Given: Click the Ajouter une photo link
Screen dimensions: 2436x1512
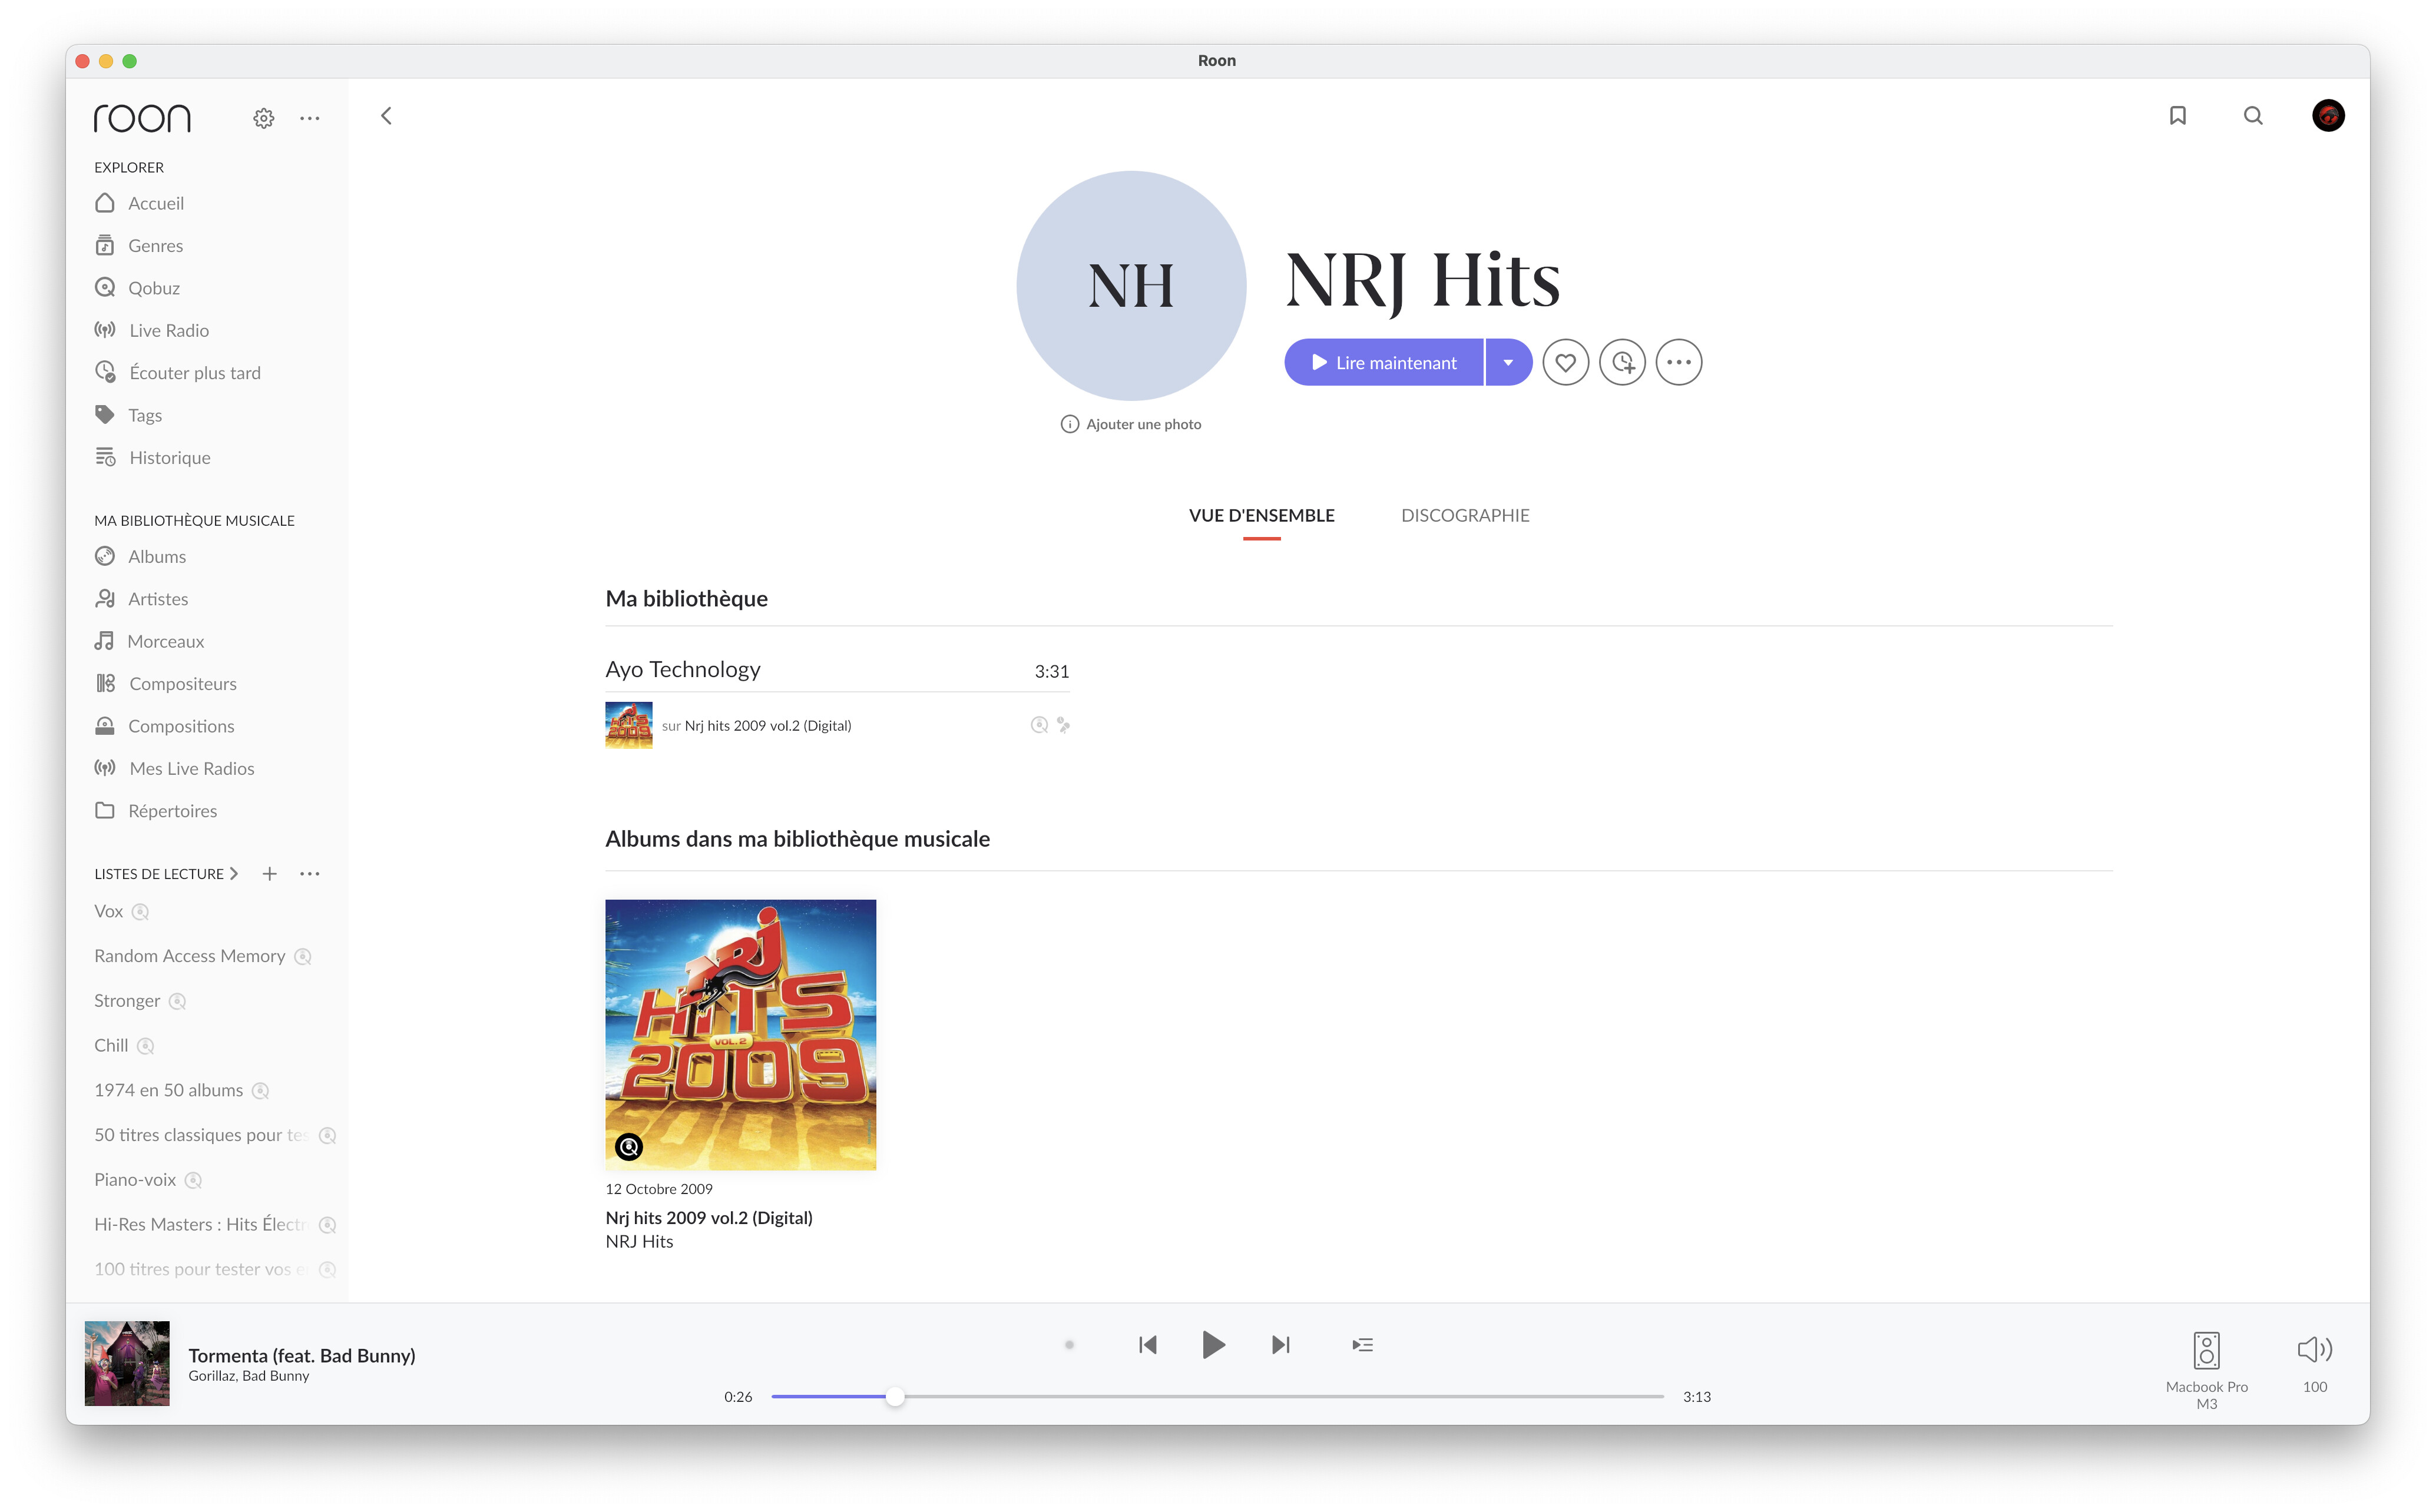Looking at the screenshot, I should pyautogui.click(x=1131, y=424).
